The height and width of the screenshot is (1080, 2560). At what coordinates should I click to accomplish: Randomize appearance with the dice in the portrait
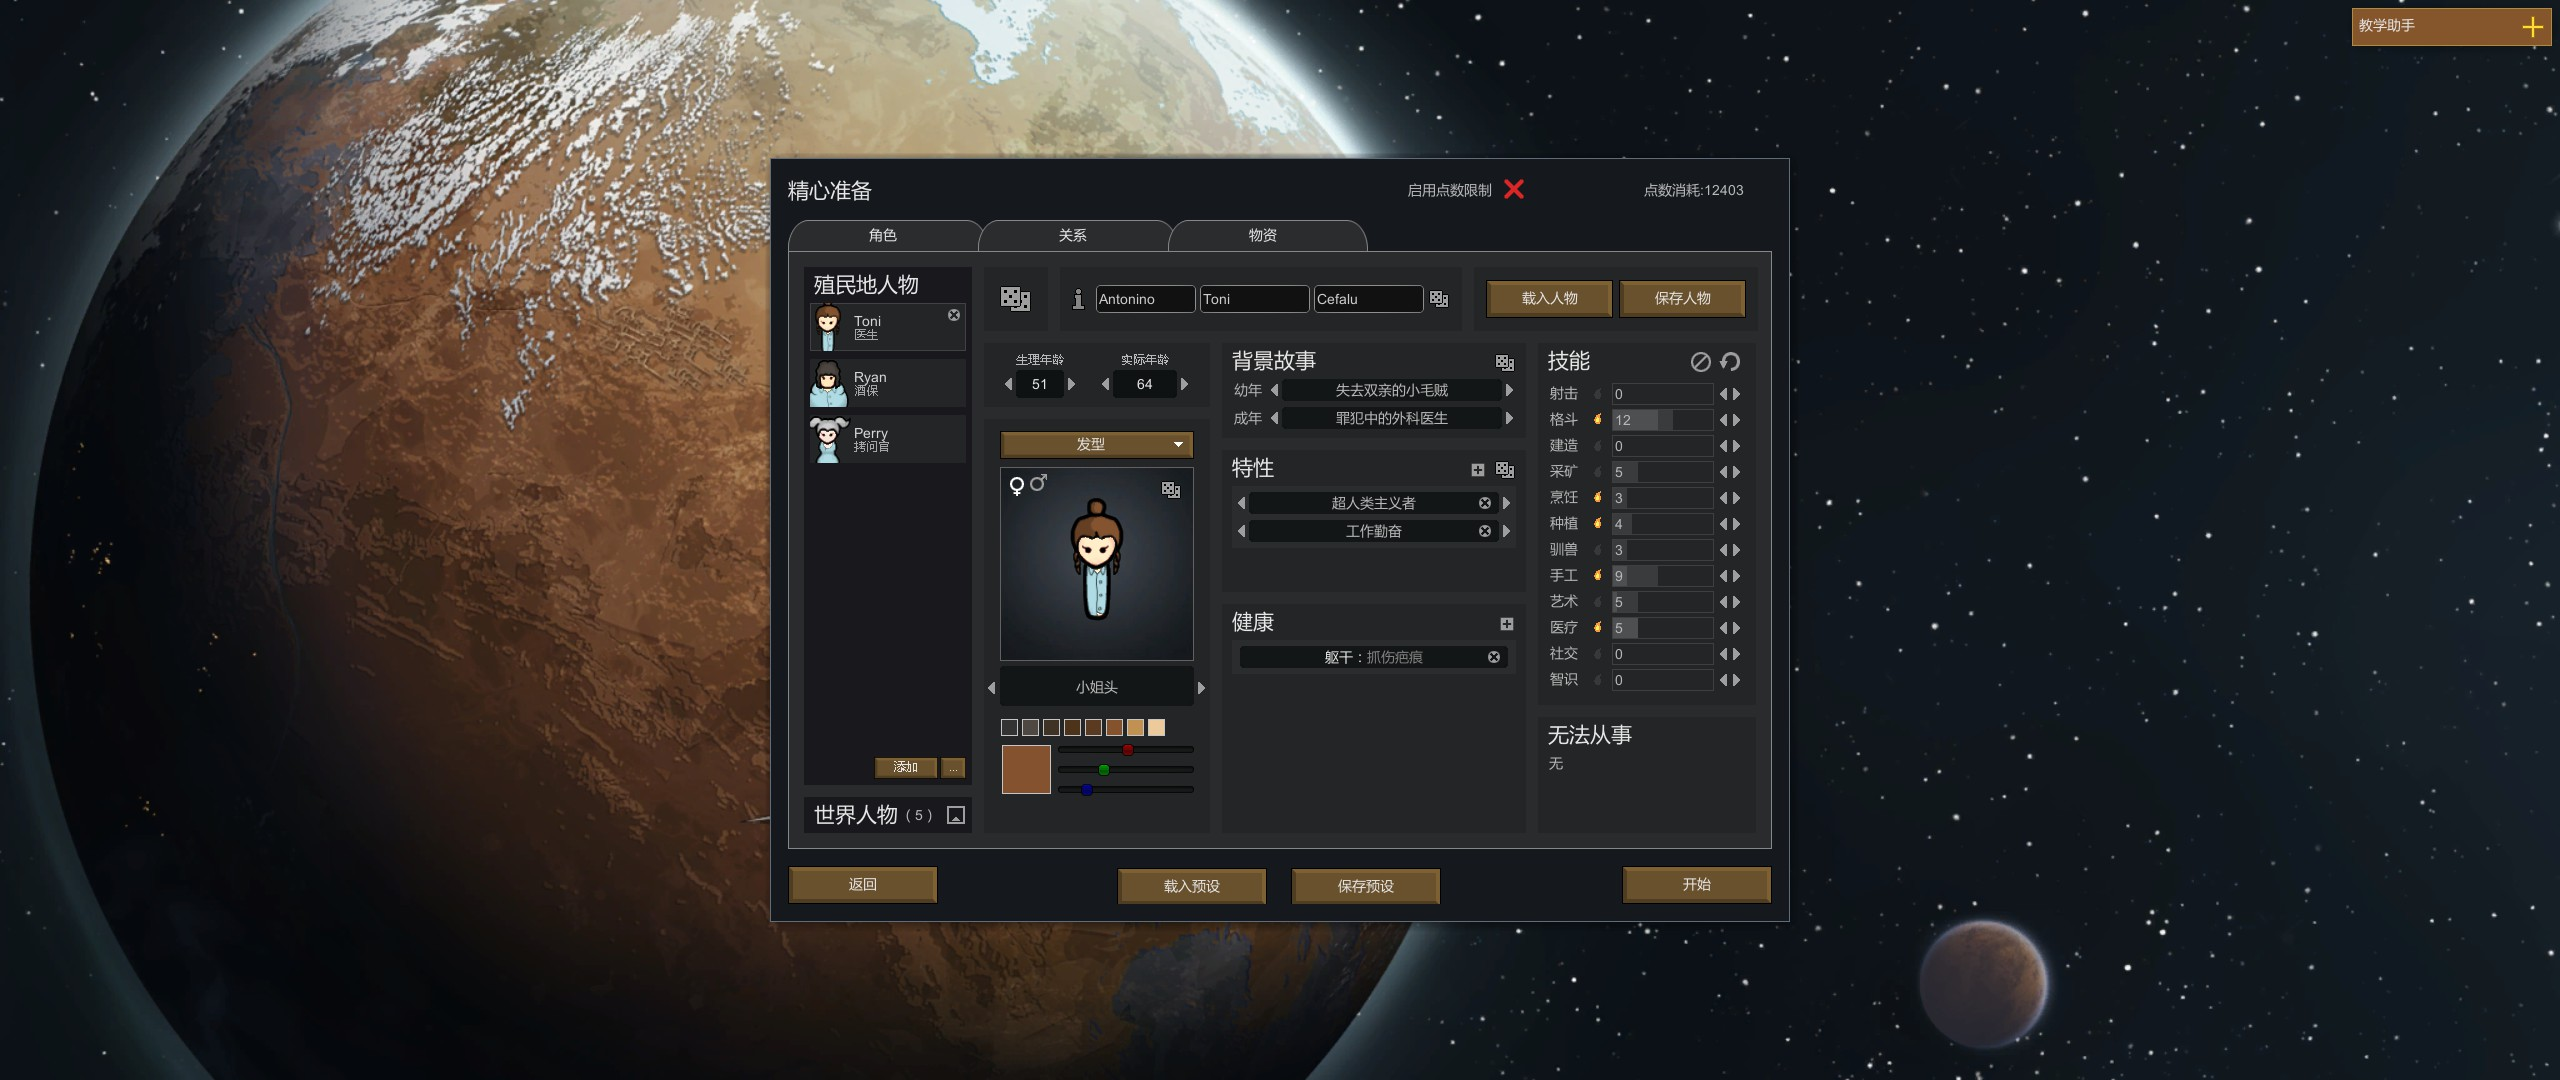click(1171, 489)
